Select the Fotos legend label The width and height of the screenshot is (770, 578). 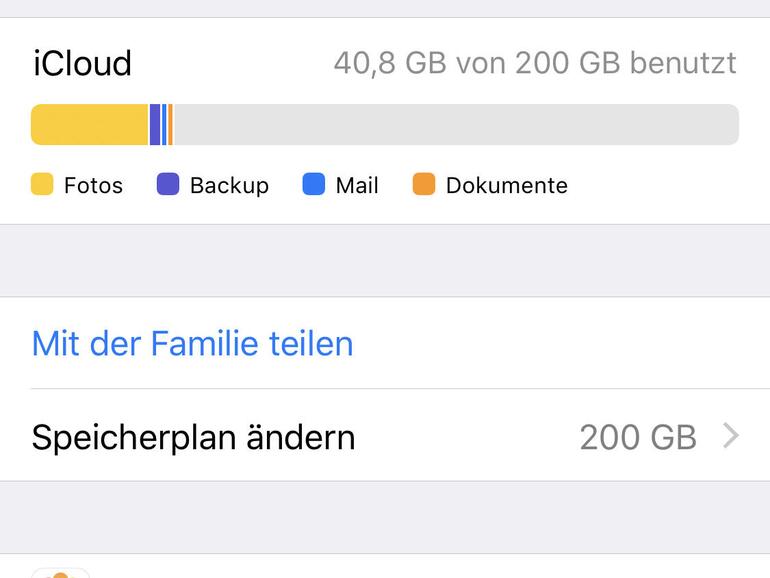click(93, 186)
